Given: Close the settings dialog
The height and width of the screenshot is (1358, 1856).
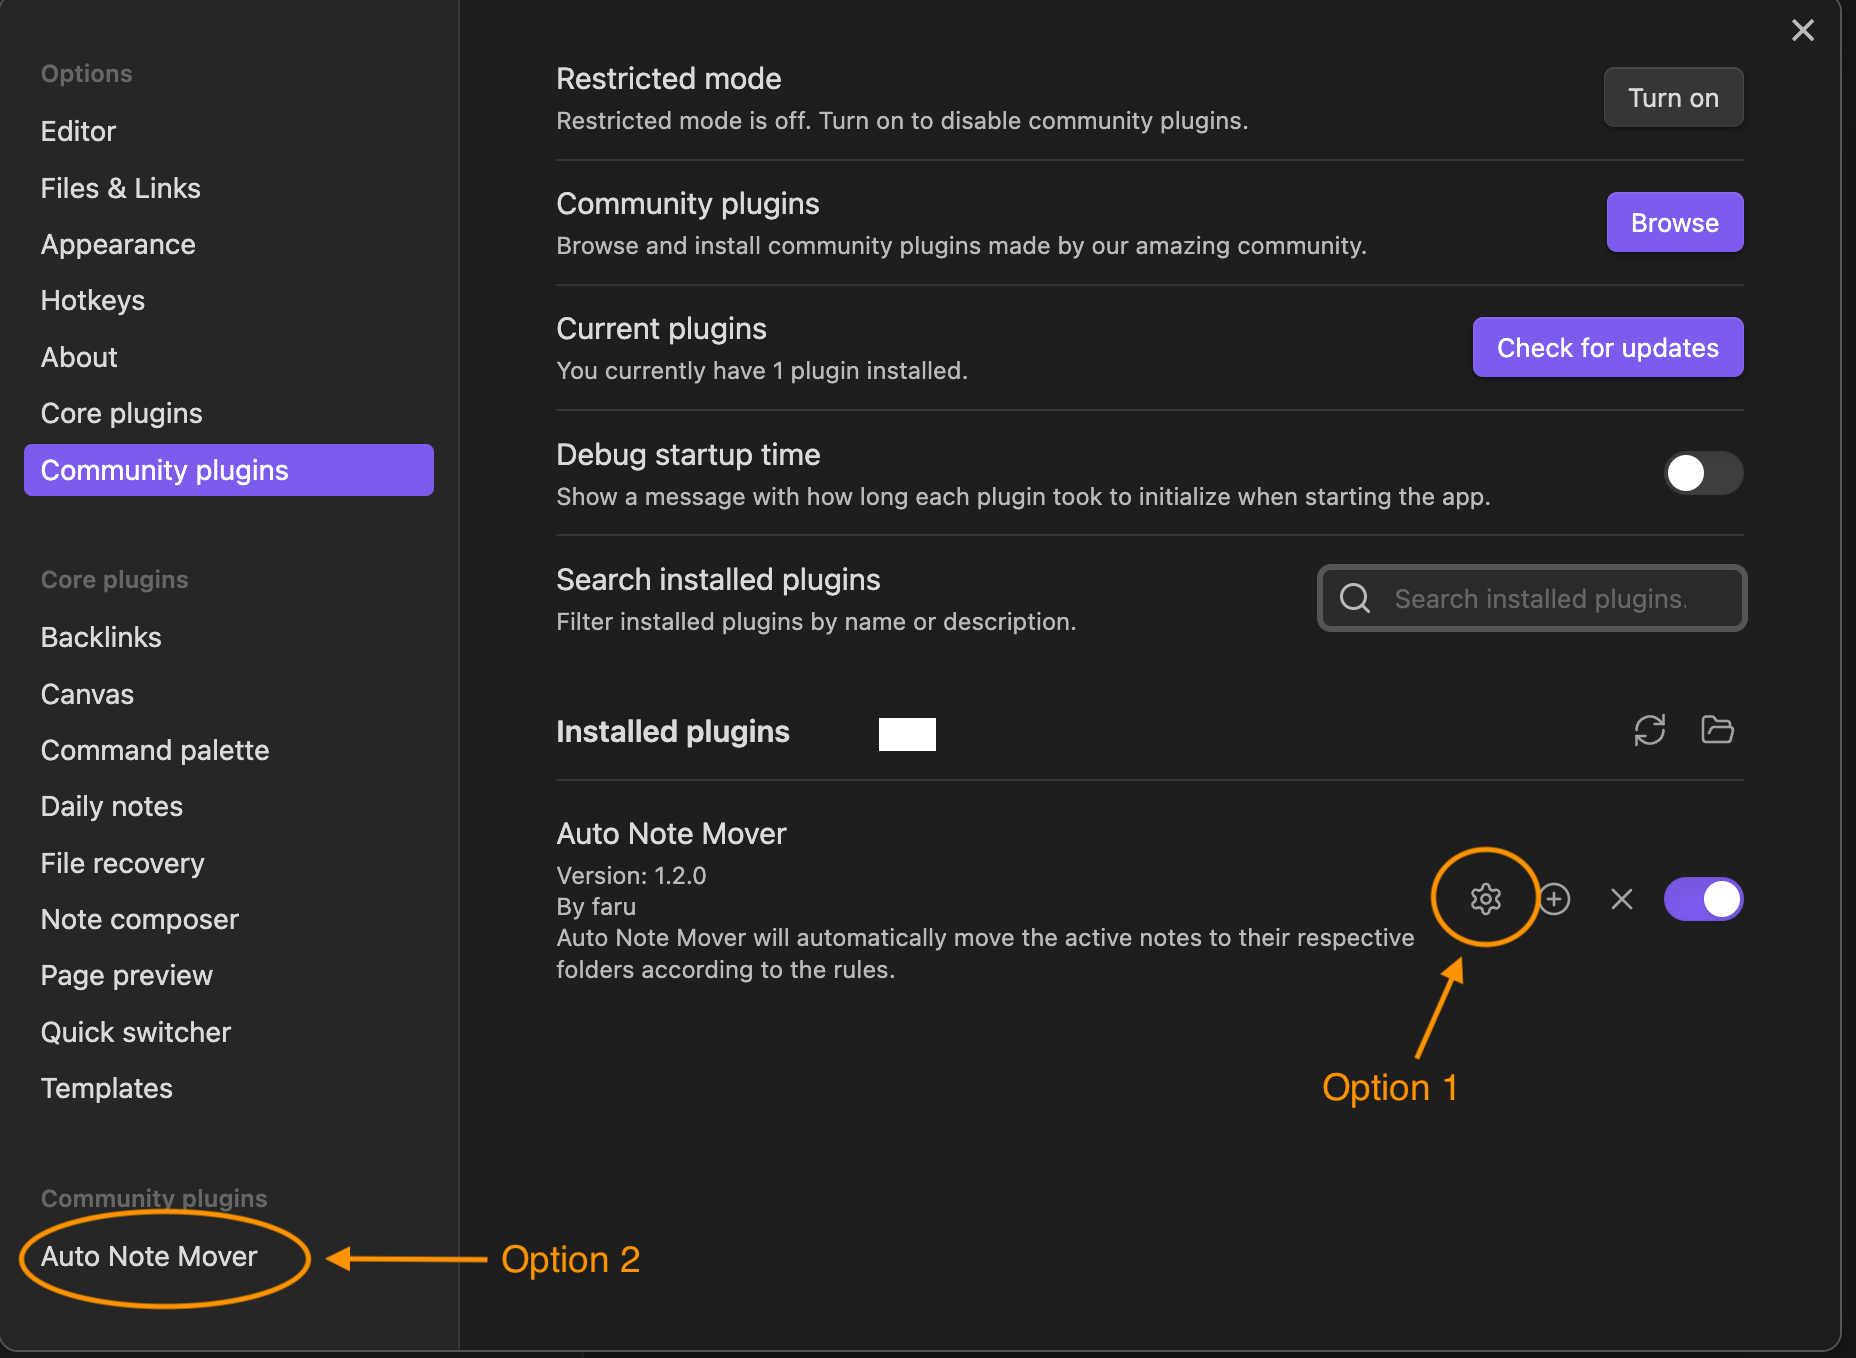Looking at the screenshot, I should (x=1802, y=30).
